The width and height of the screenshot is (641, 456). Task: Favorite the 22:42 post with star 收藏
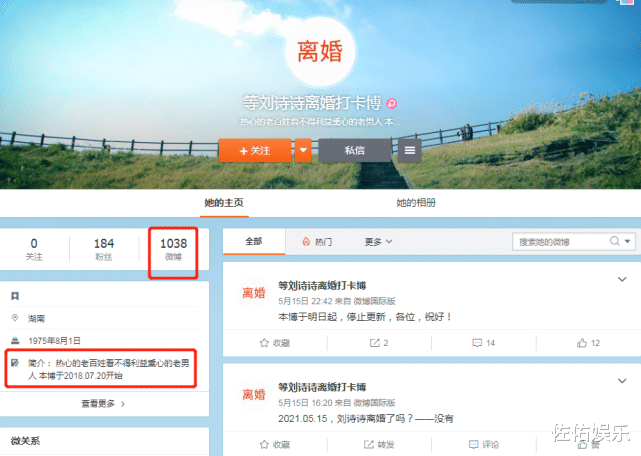[x=275, y=343]
